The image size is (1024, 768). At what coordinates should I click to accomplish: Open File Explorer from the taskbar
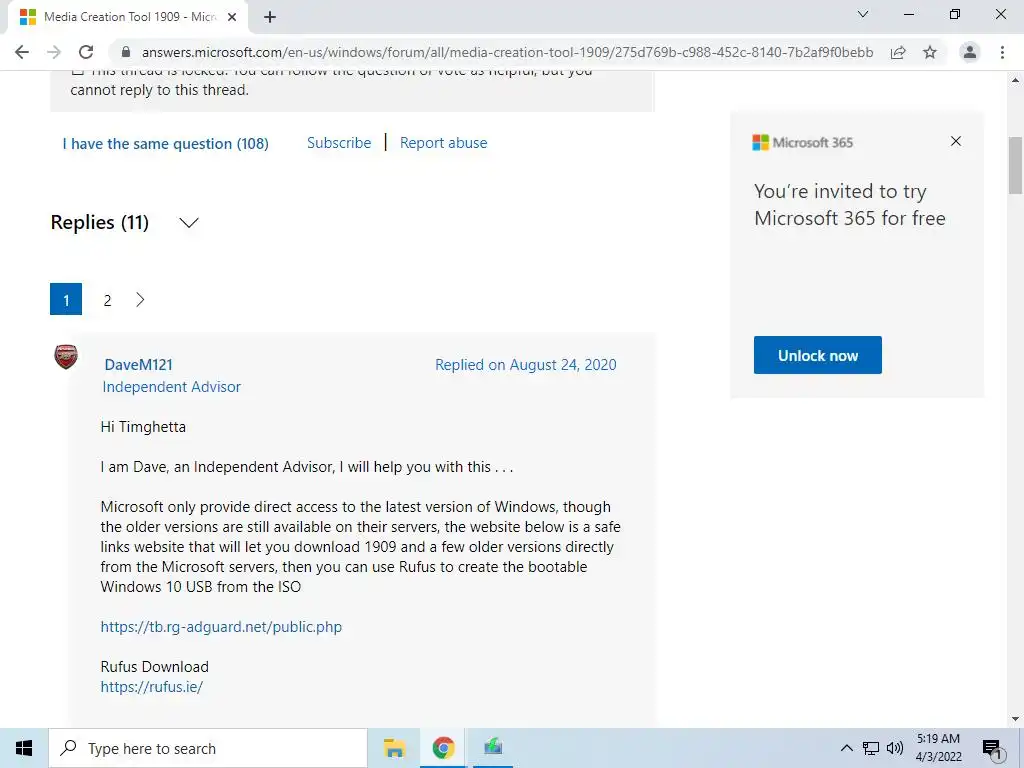click(x=394, y=748)
